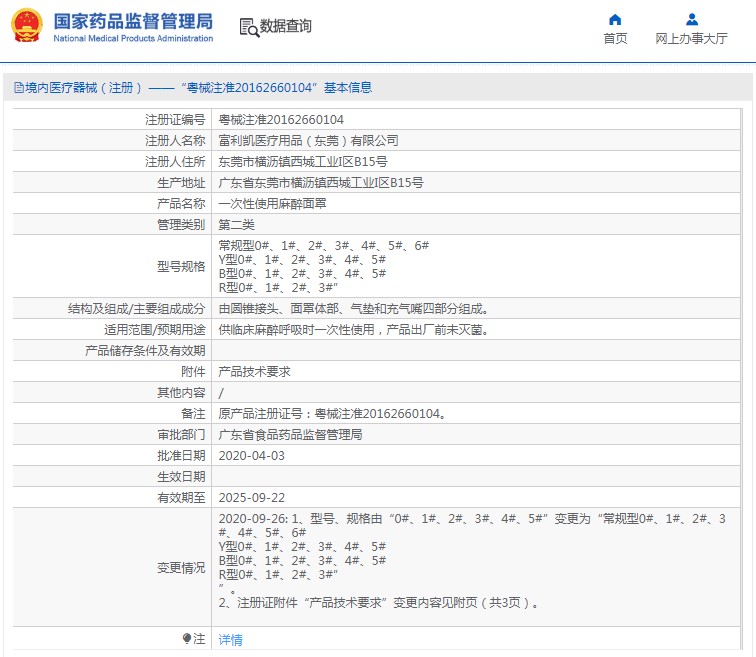This screenshot has height=657, width=756.
Task: Go to the 首页 home page label
Action: point(615,39)
